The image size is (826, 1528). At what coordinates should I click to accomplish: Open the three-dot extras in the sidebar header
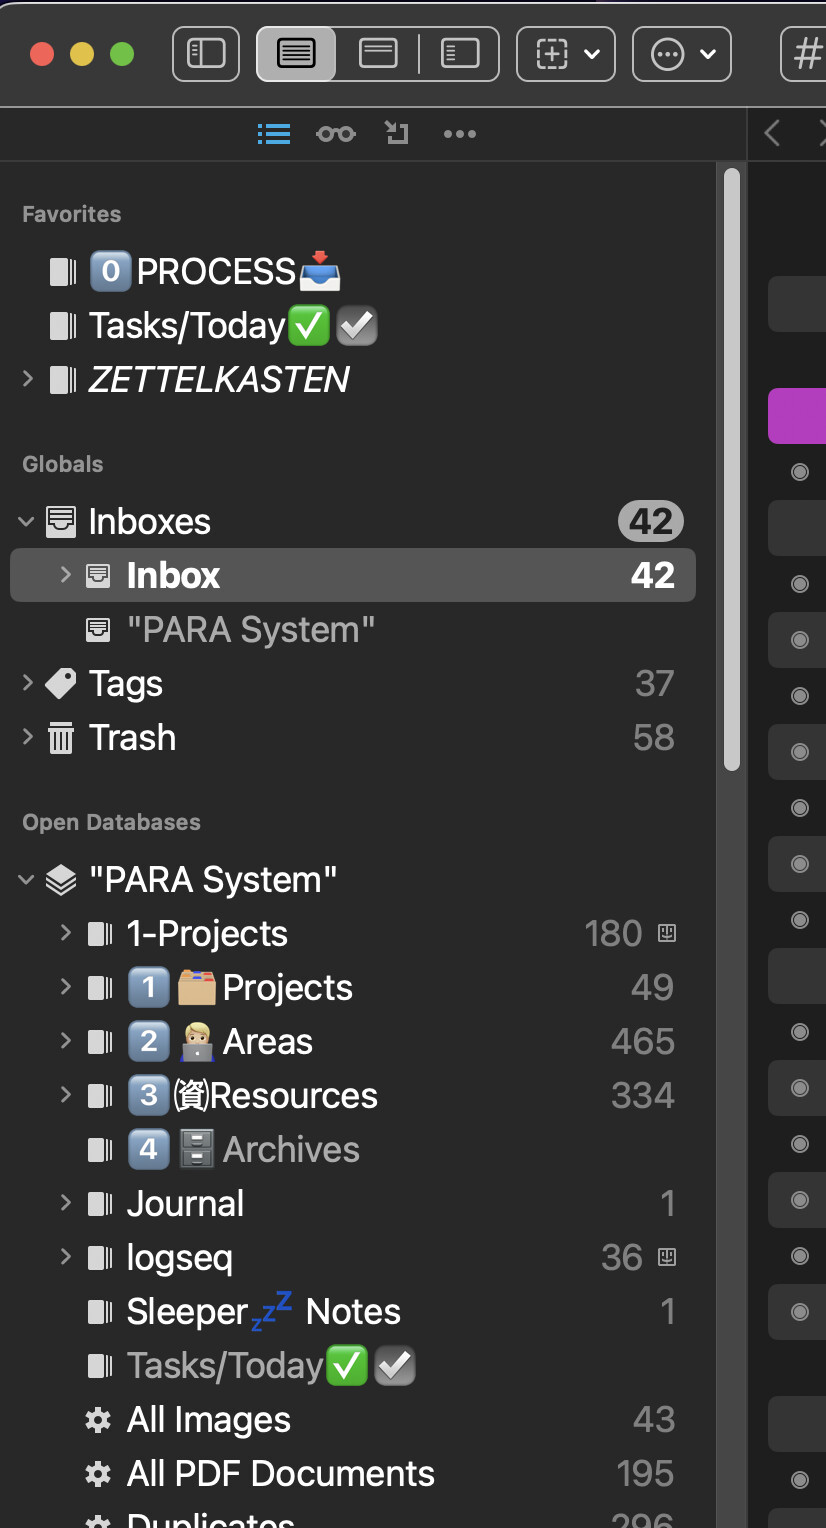click(459, 134)
